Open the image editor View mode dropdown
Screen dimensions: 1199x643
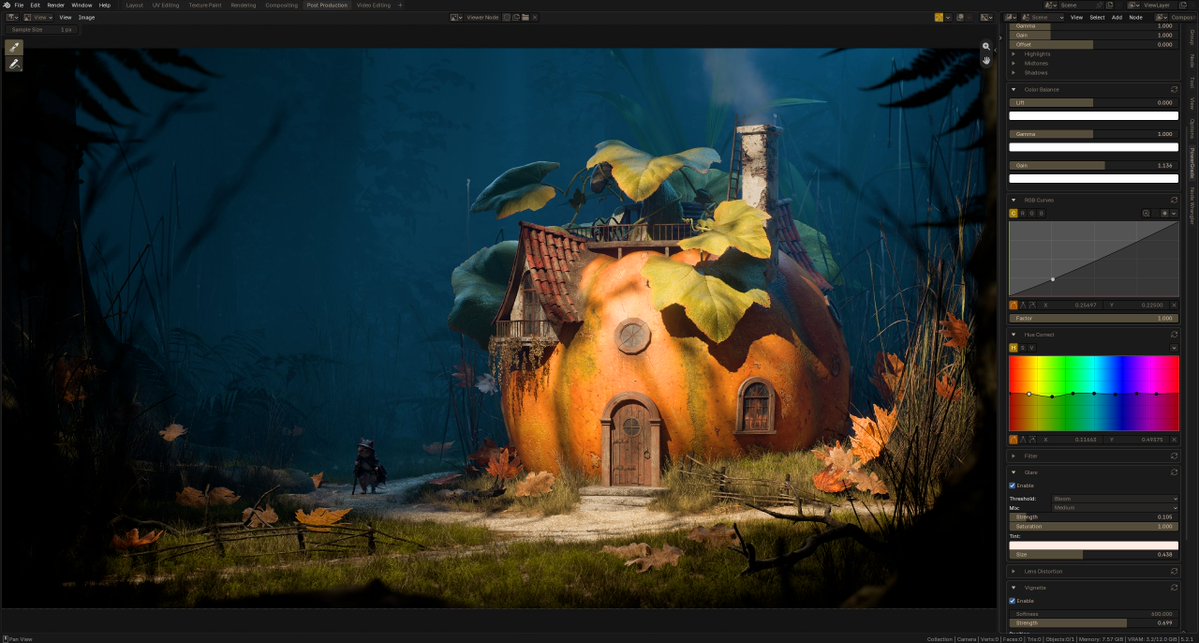(x=37, y=17)
